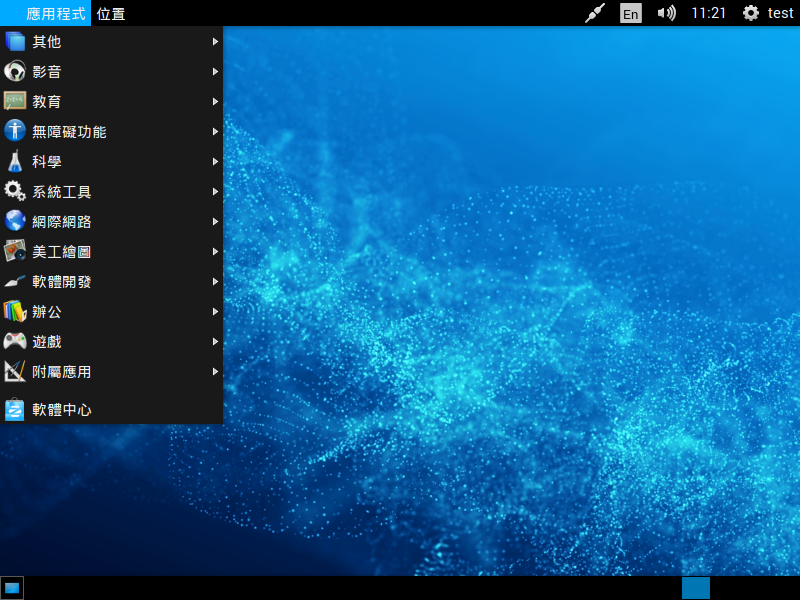This screenshot has width=800, height=600.
Task: Expand the 遊戲 submenu arrow
Action: [x=215, y=341]
